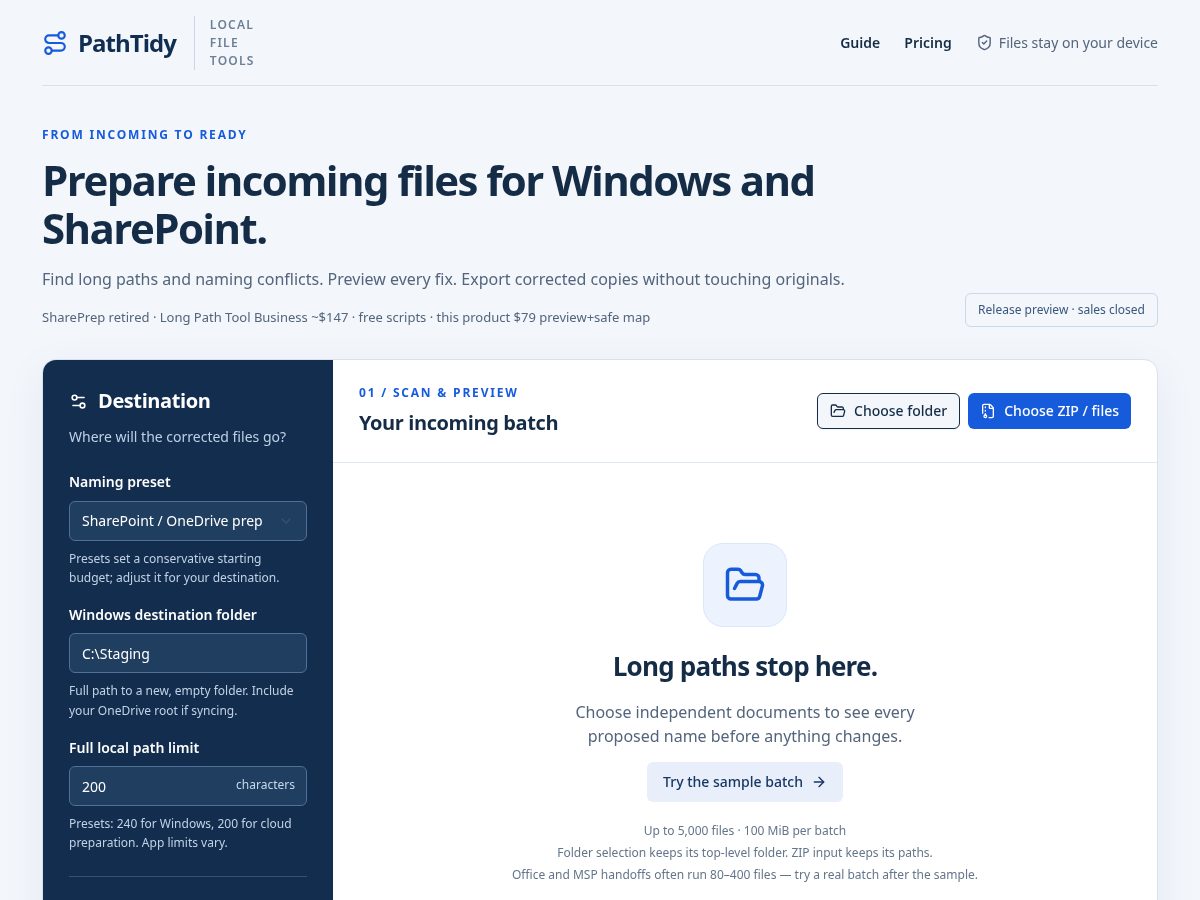
Task: Click the Up to 5,000 files · 100 MiB per batch note
Action: tap(745, 830)
